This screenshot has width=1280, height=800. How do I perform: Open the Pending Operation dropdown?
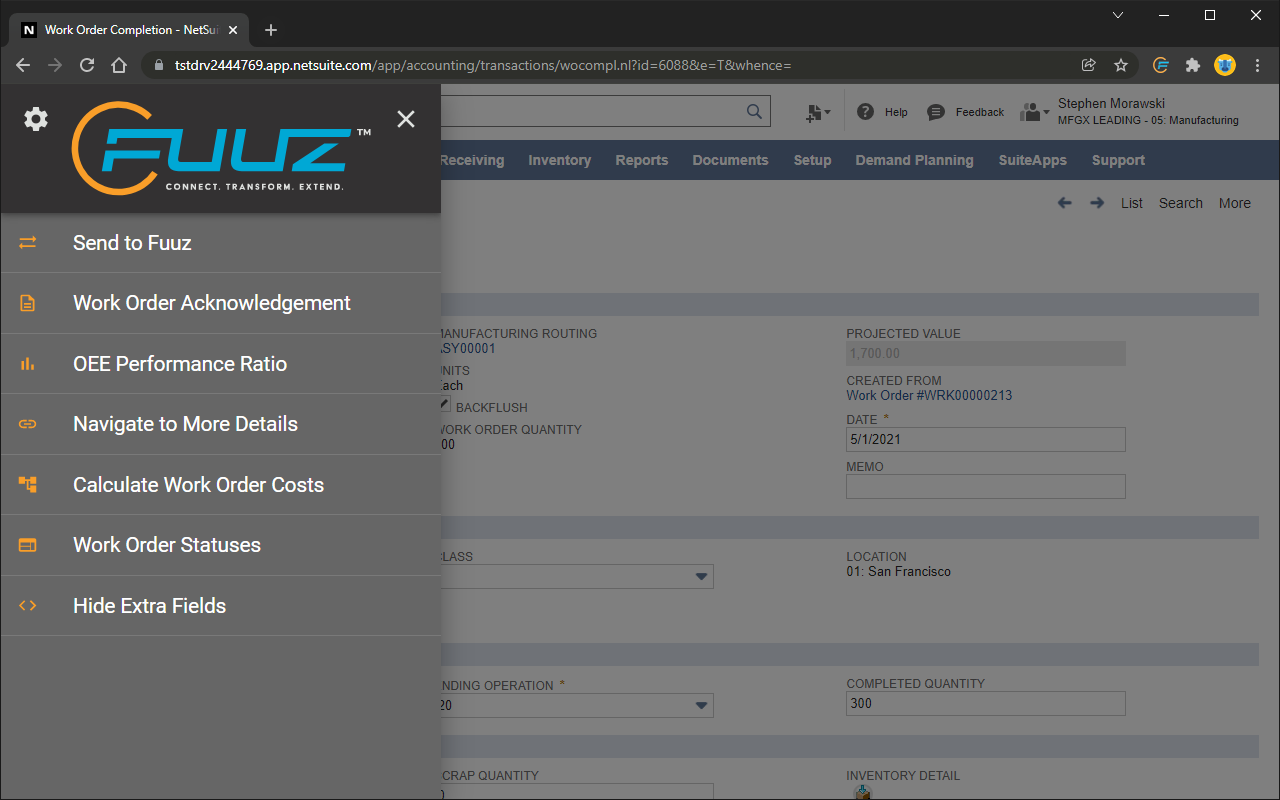tap(699, 705)
